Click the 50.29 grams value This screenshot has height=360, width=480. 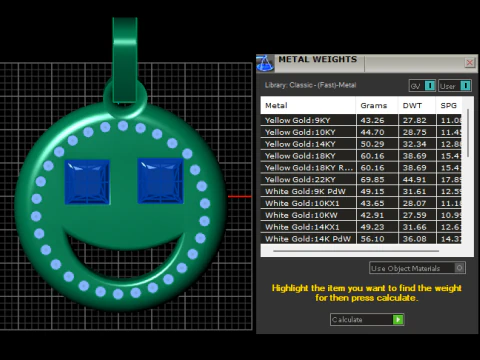372,144
